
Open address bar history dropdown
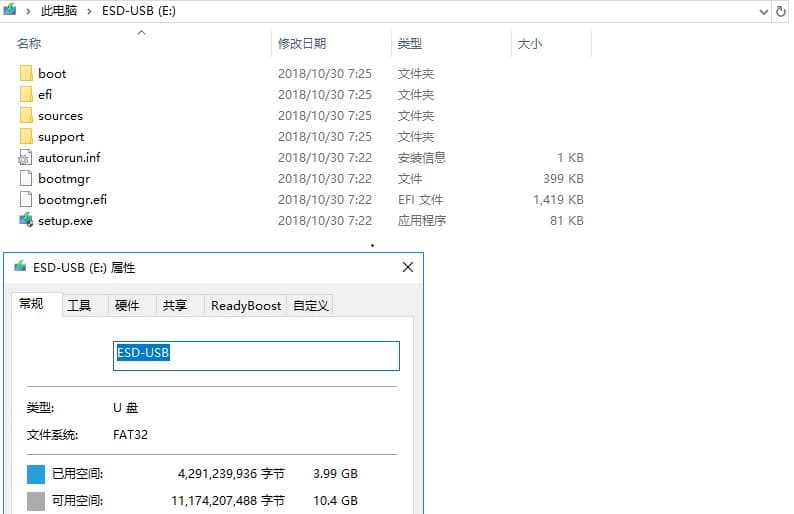764,12
